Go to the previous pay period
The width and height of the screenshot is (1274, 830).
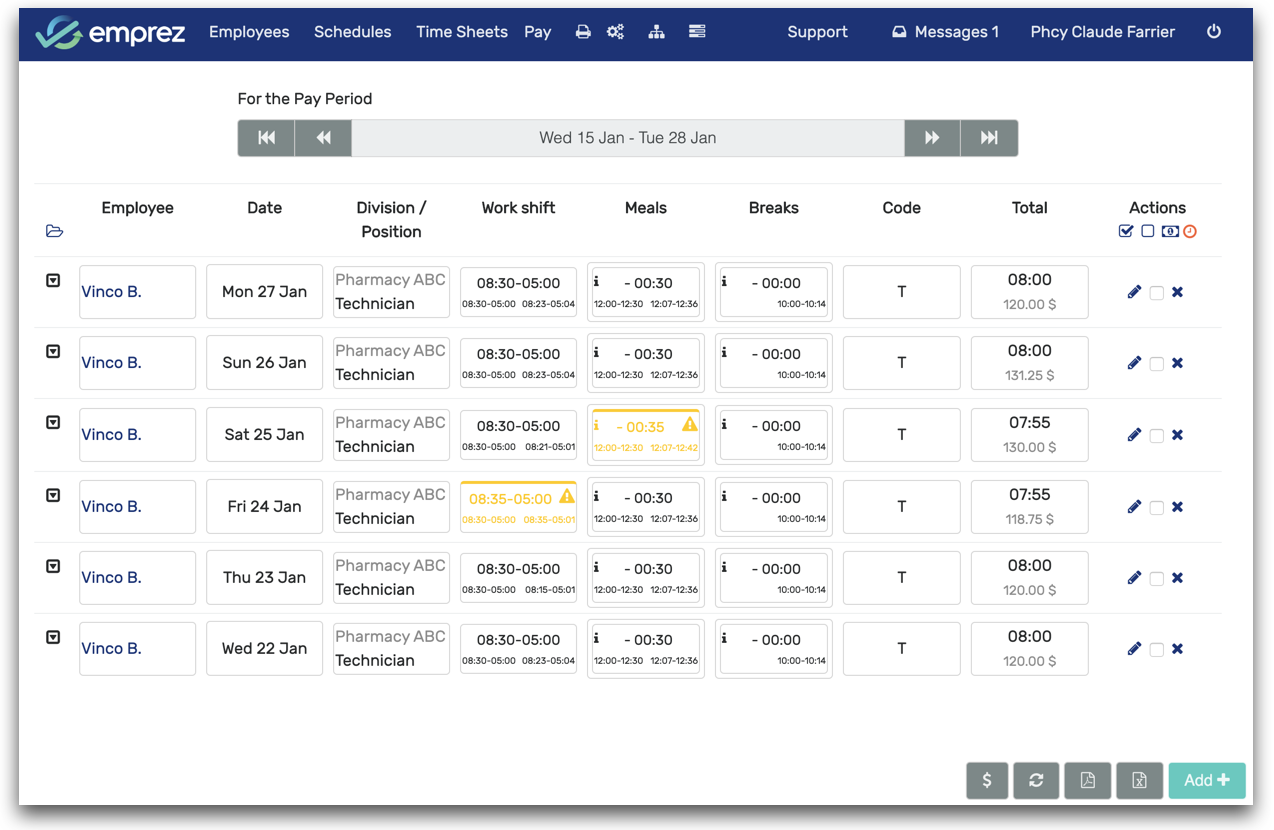(x=323, y=138)
